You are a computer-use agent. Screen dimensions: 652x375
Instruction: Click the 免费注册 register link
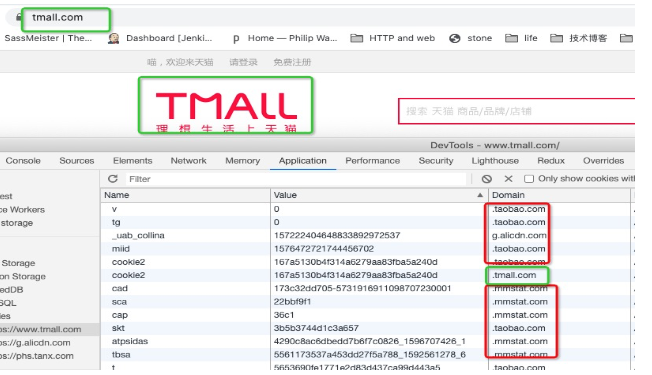tap(292, 62)
